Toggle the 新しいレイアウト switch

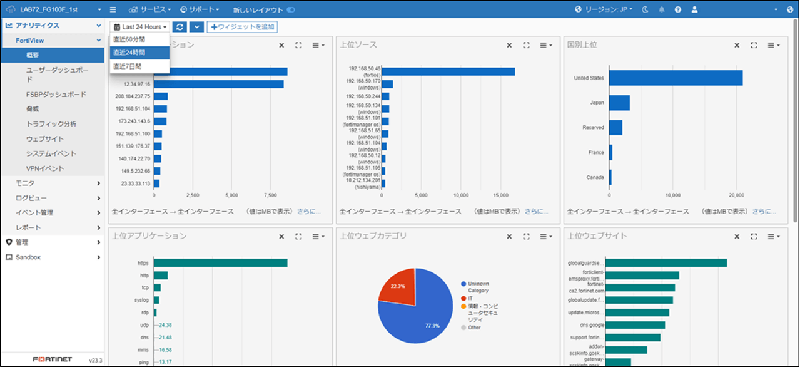[291, 10]
